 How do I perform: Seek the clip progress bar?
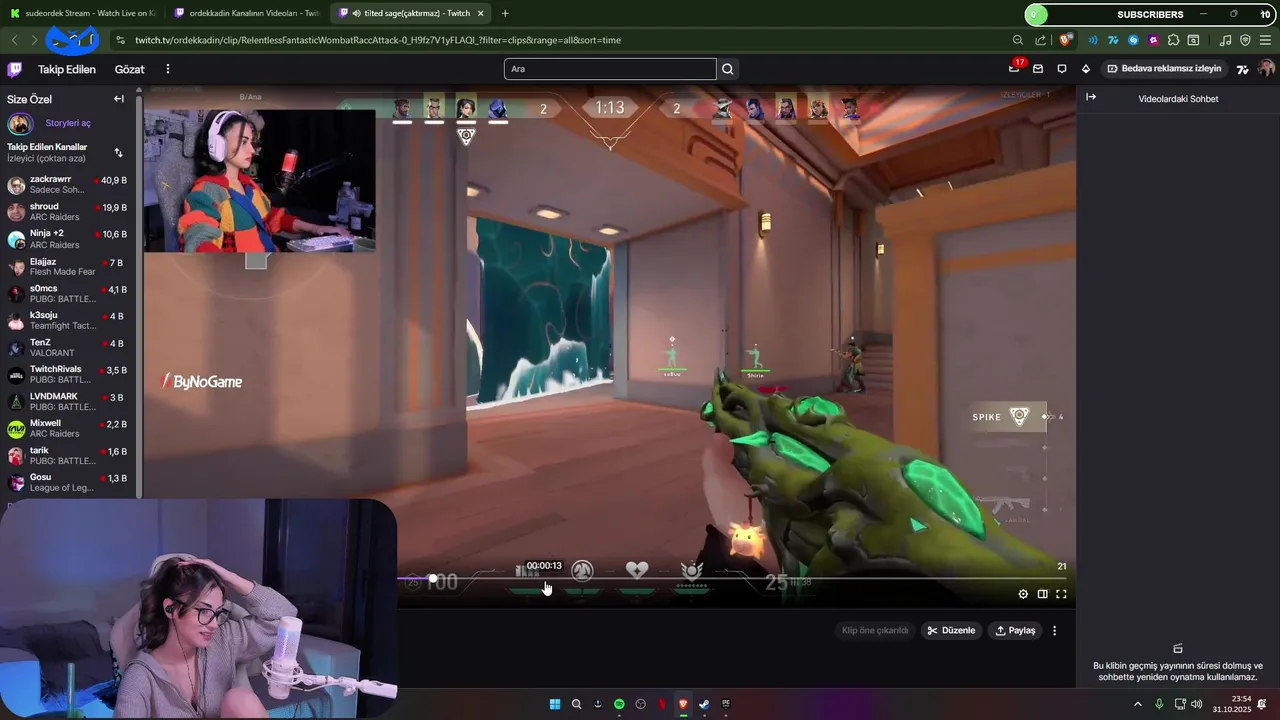pos(734,578)
